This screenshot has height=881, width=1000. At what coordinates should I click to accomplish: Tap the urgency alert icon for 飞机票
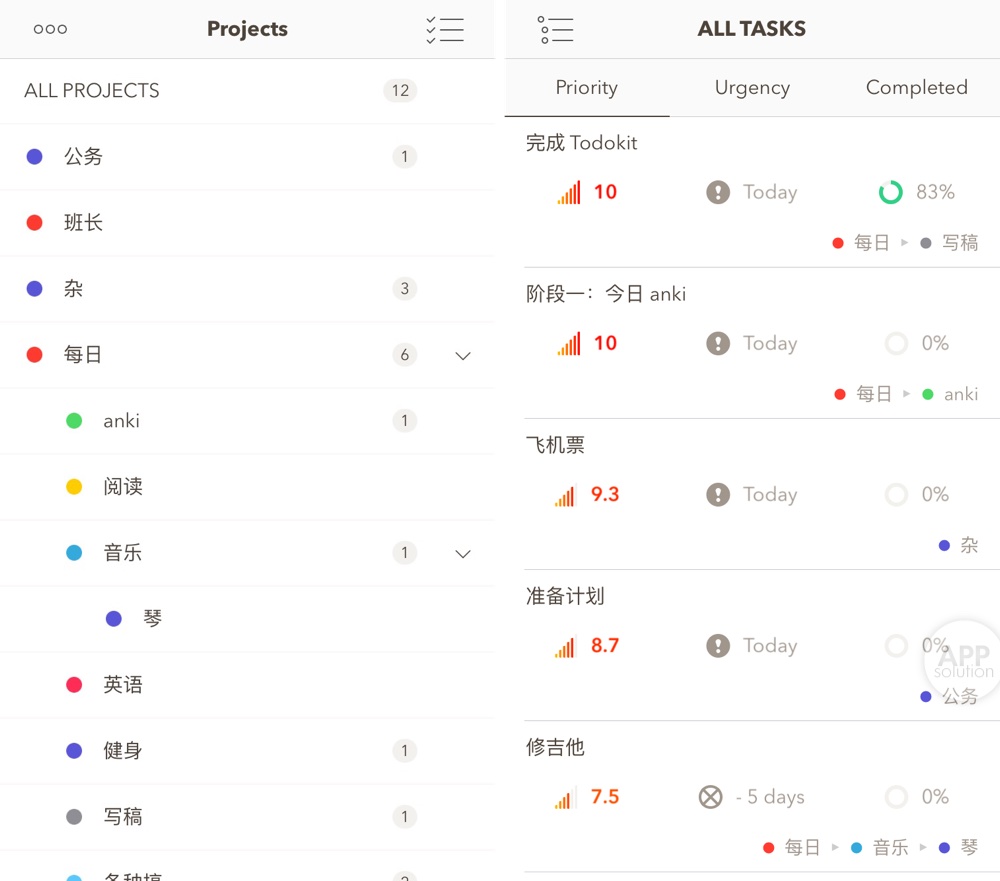(x=718, y=494)
